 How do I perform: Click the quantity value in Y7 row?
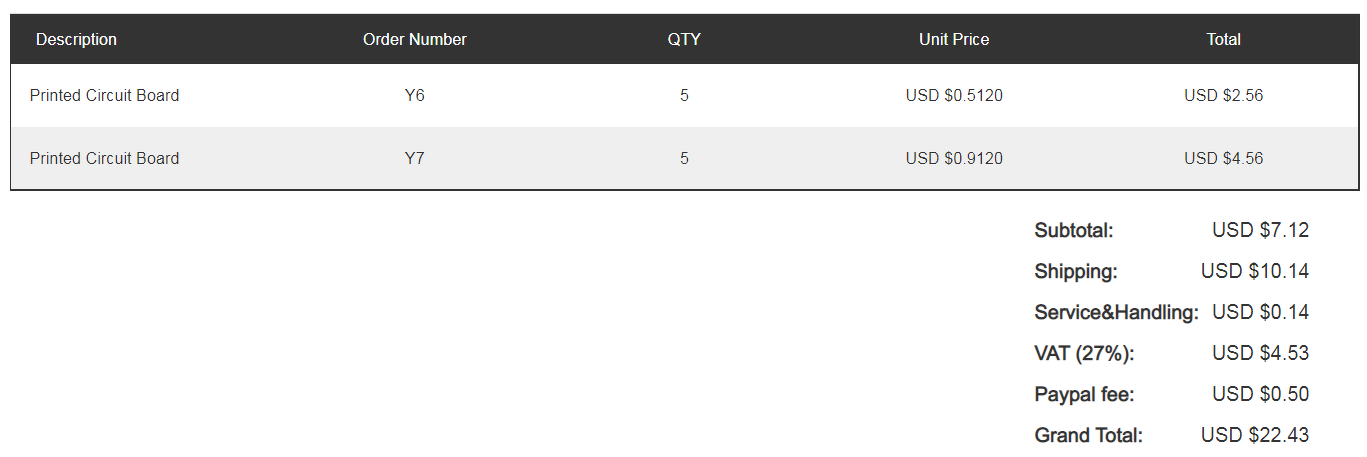click(684, 158)
